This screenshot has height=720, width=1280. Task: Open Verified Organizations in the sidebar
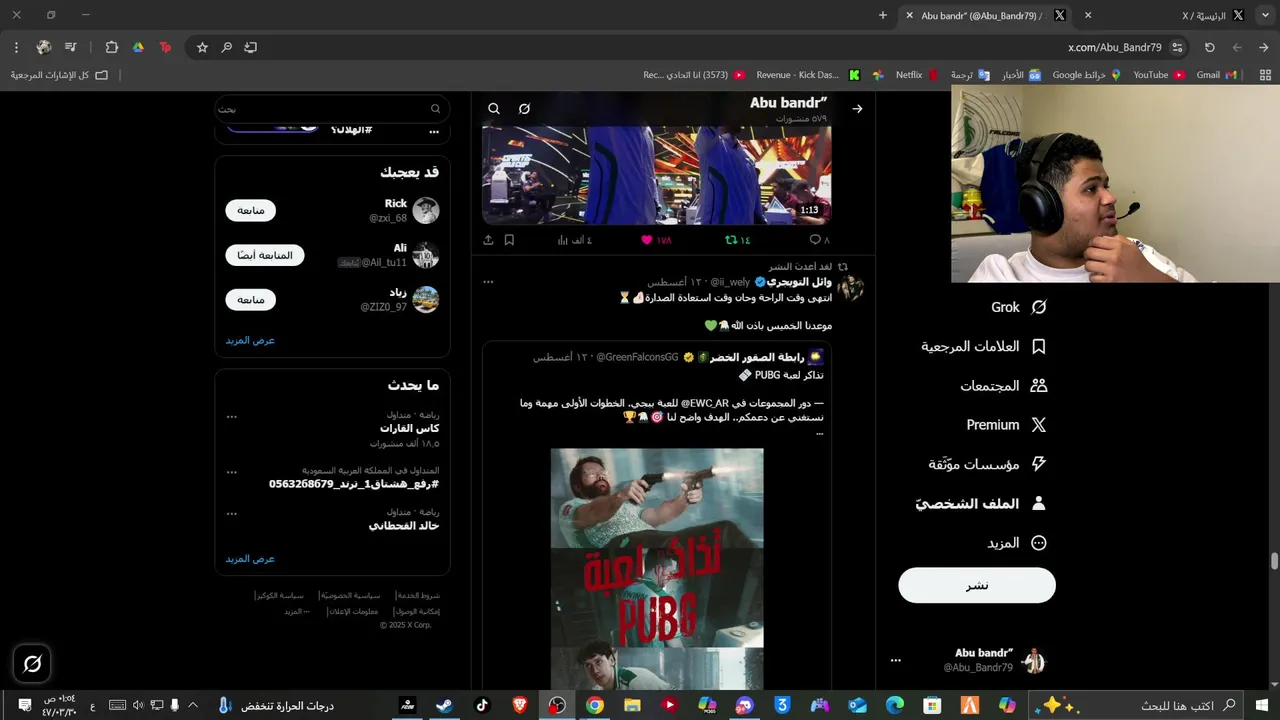(x=987, y=464)
